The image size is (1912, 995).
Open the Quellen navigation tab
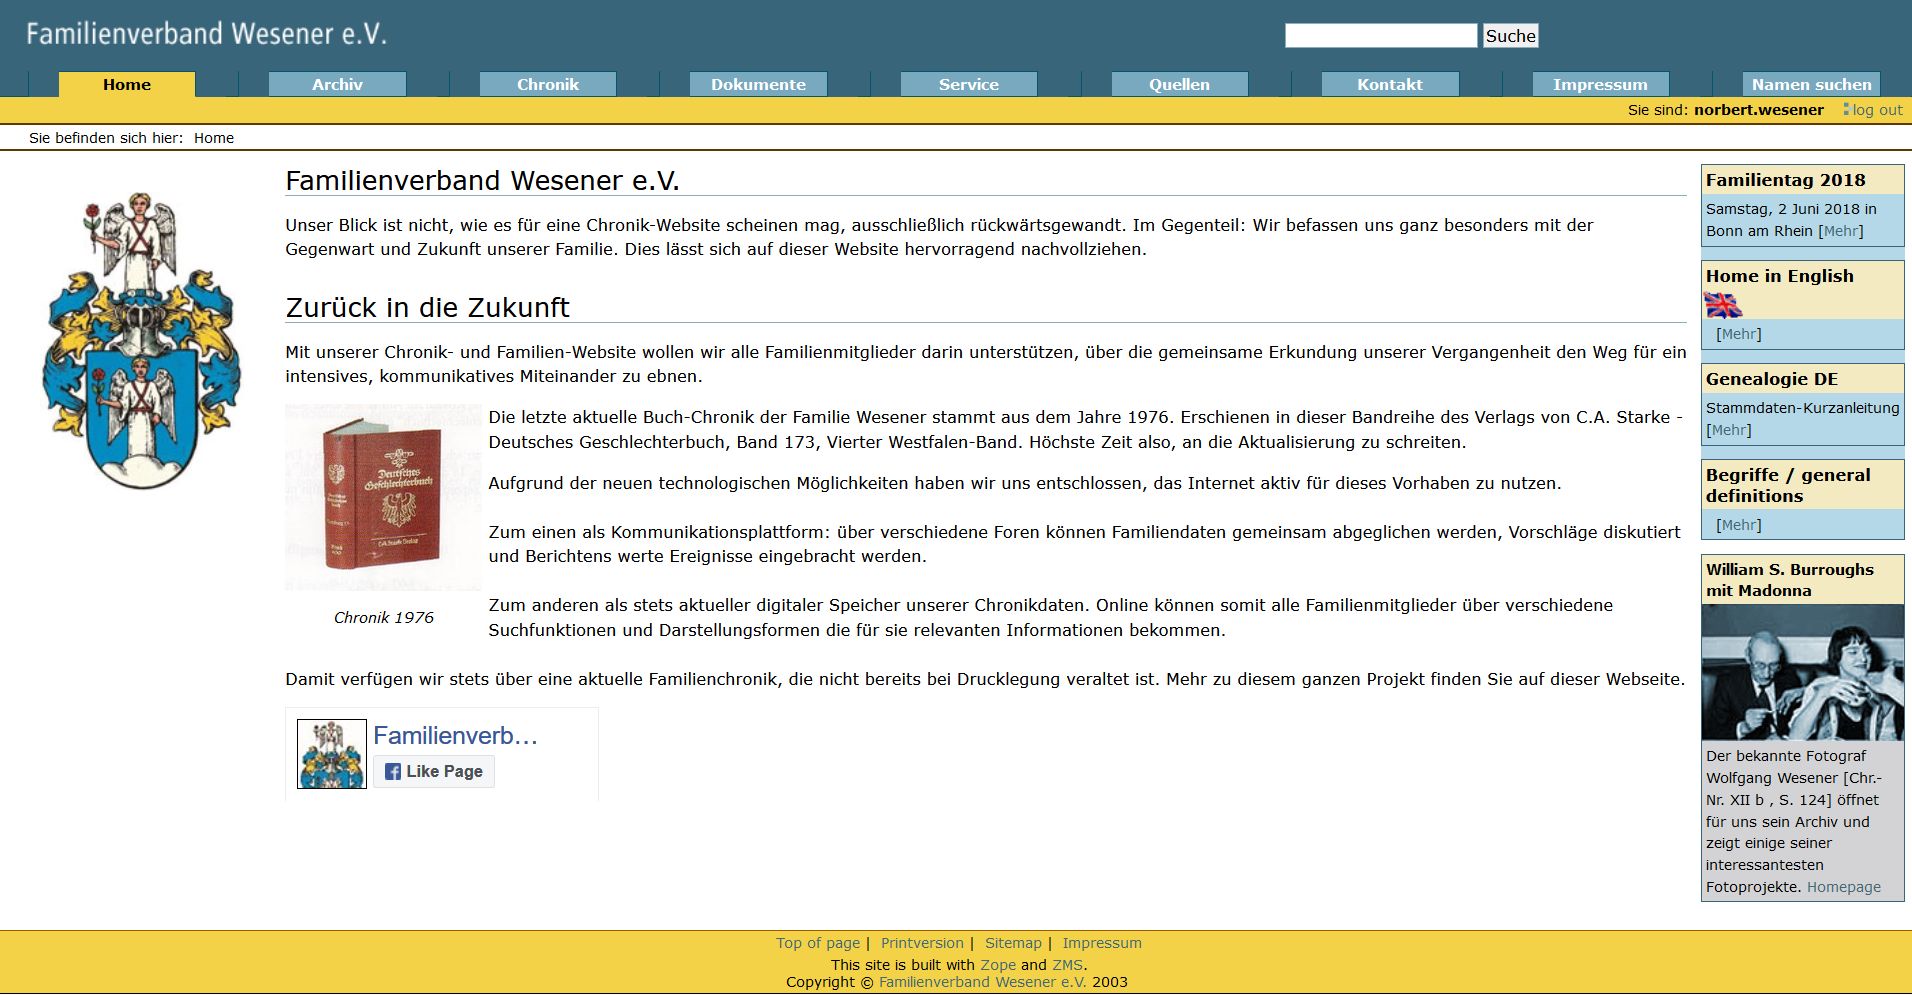[1179, 85]
